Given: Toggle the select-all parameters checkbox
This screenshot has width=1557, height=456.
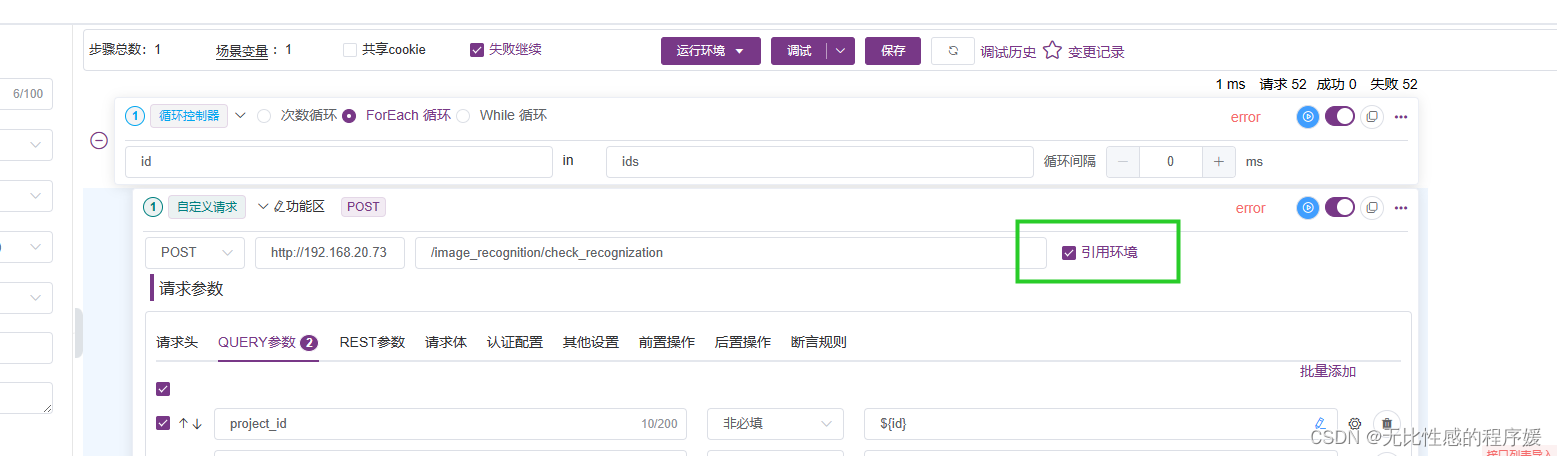Looking at the screenshot, I should [x=163, y=389].
